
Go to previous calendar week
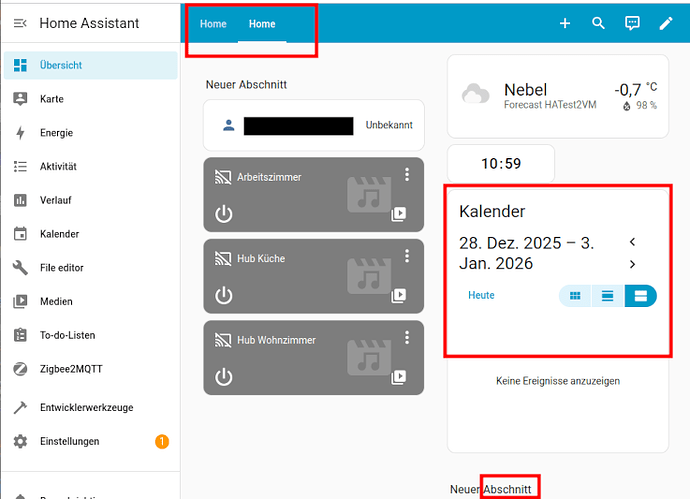(x=632, y=242)
